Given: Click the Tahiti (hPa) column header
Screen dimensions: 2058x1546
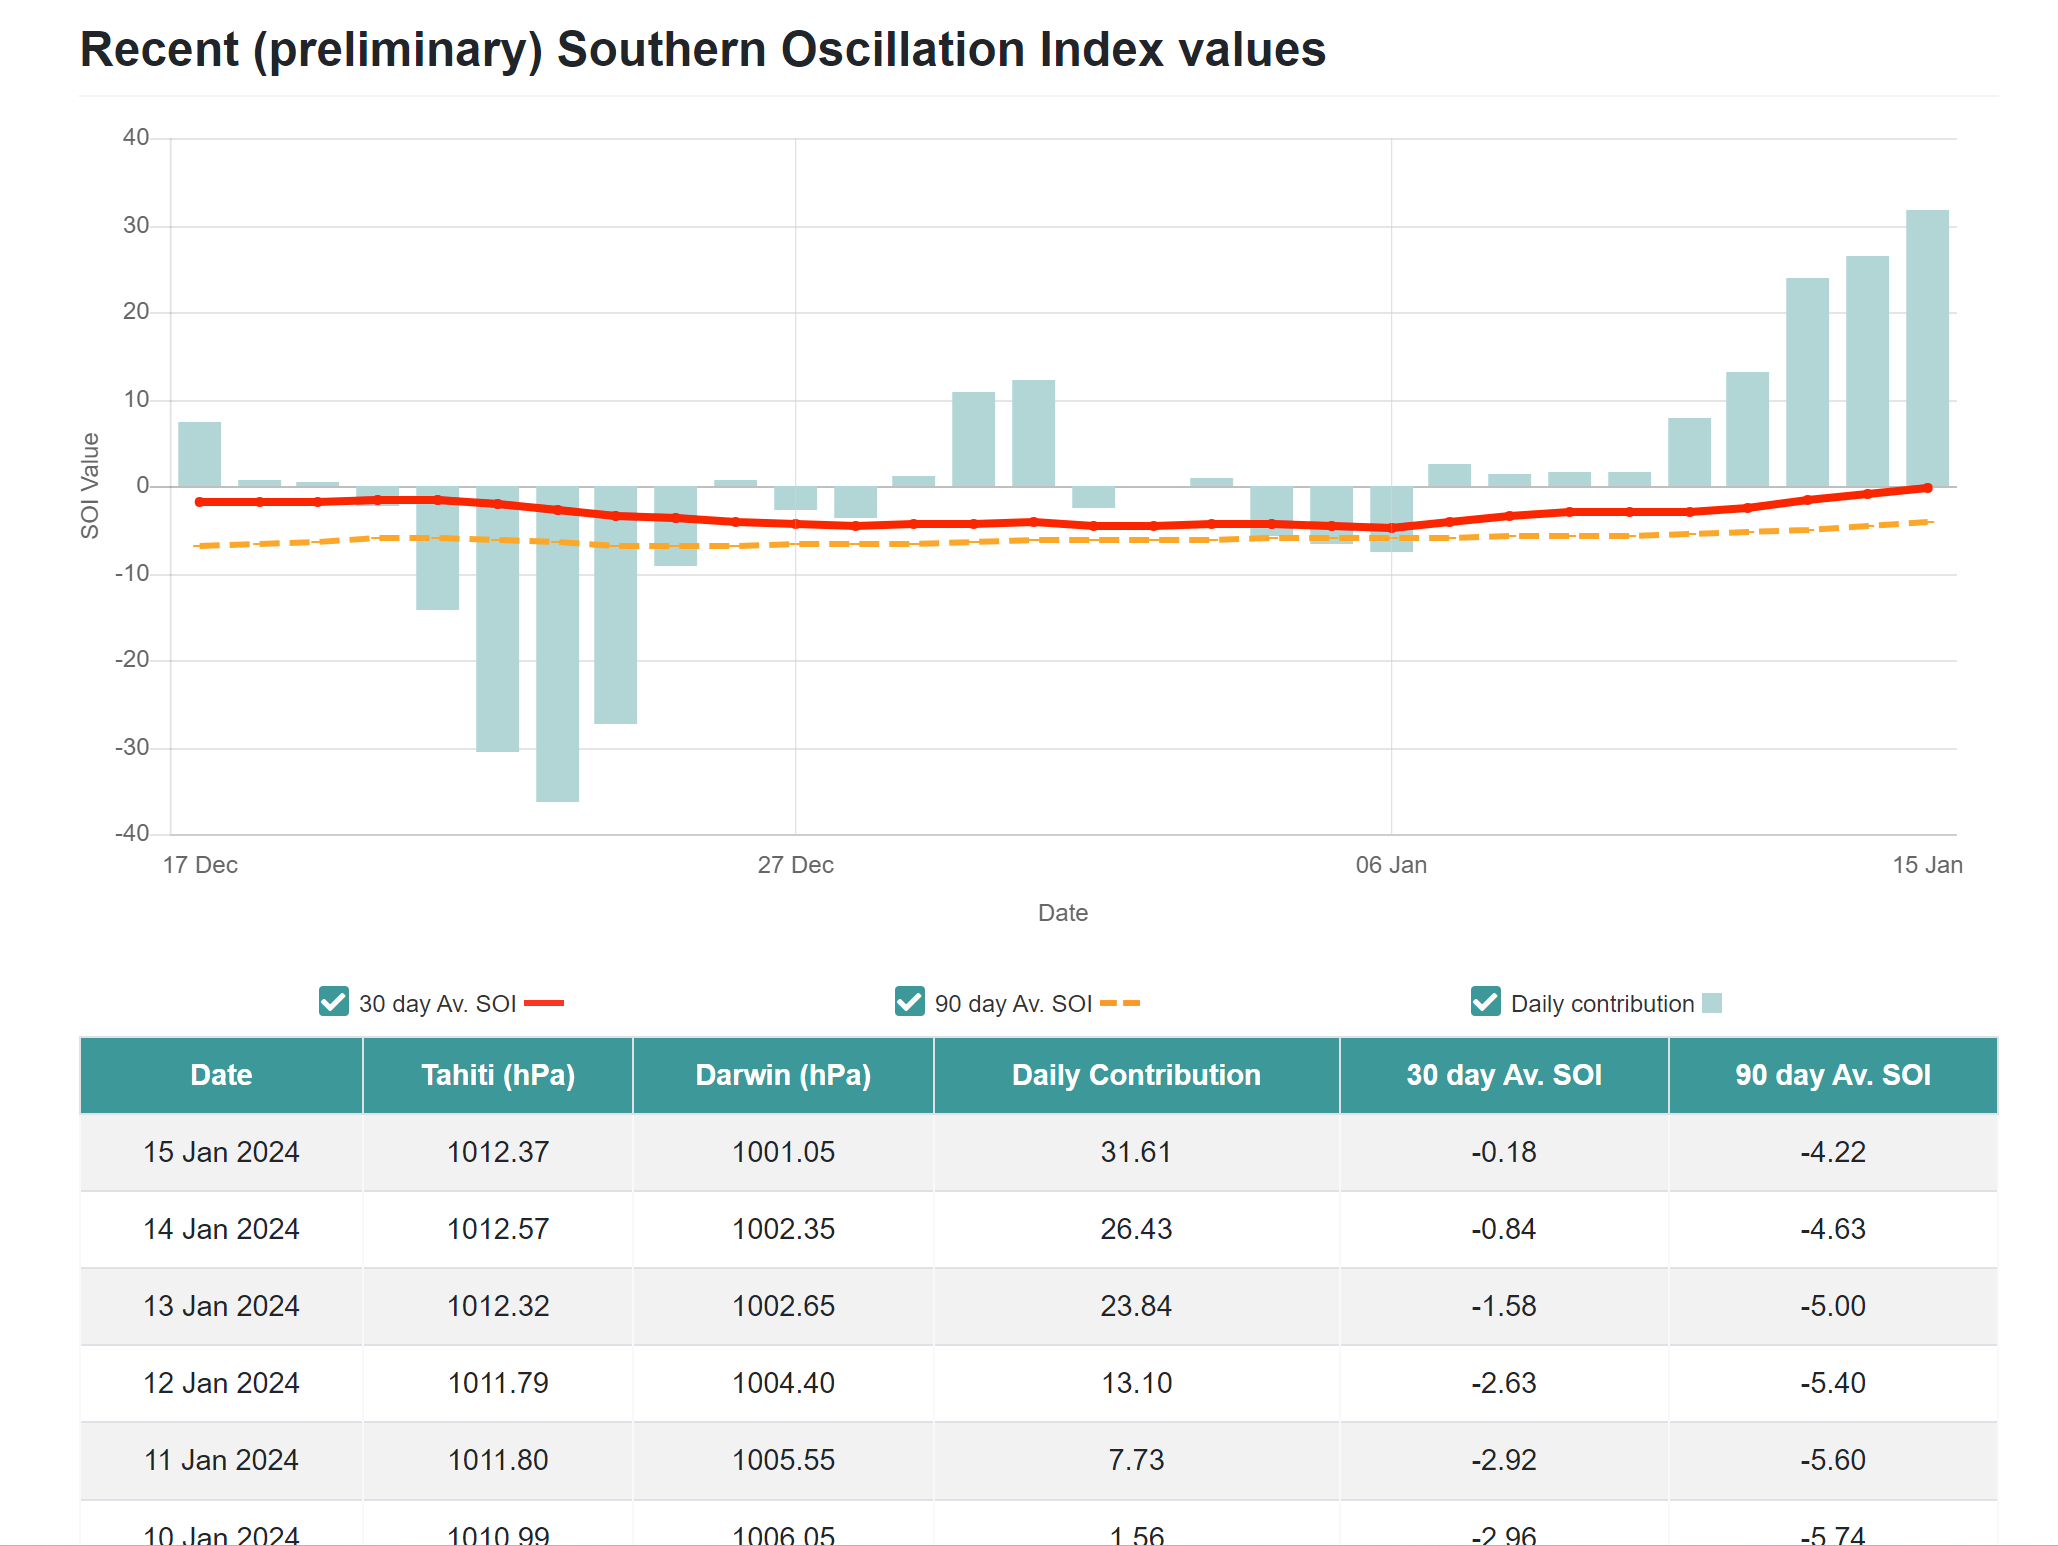Looking at the screenshot, I should tap(498, 1075).
